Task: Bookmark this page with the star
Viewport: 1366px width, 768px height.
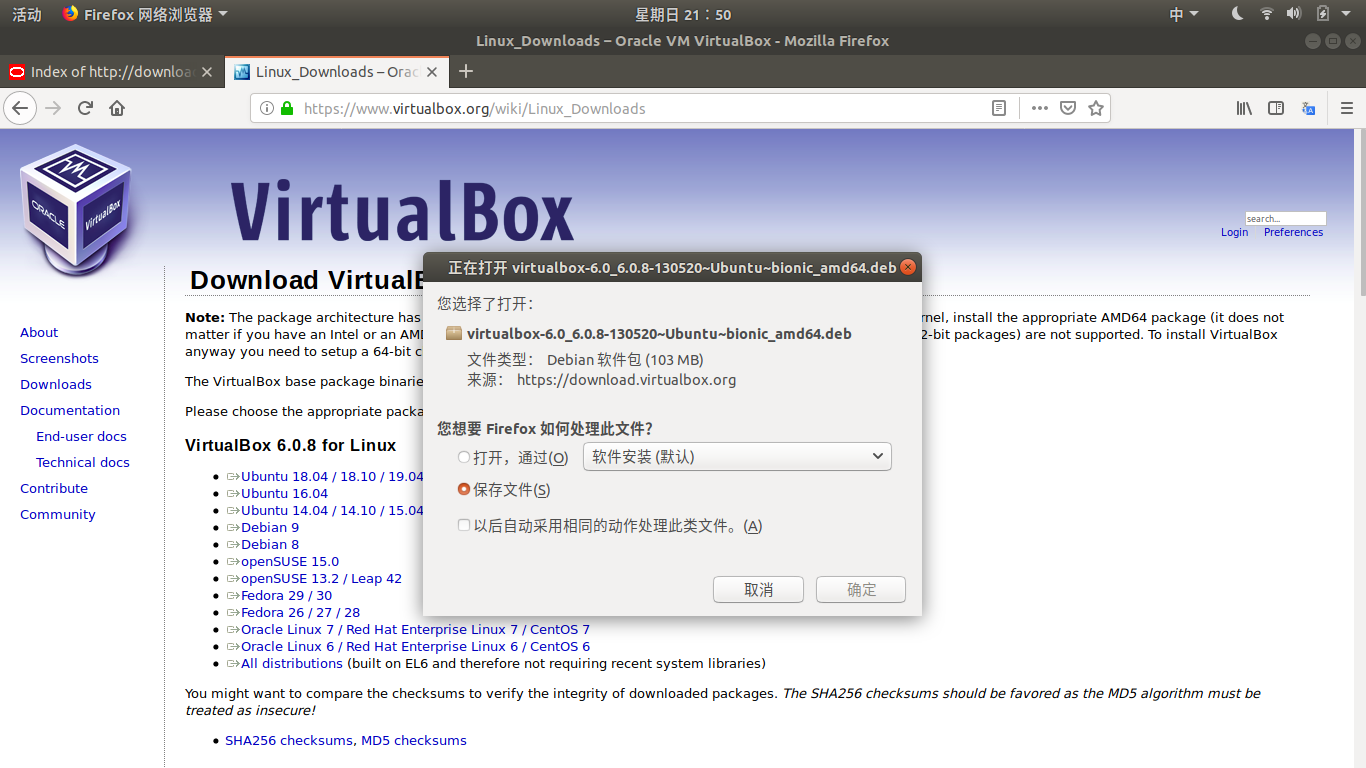Action: click(x=1096, y=108)
